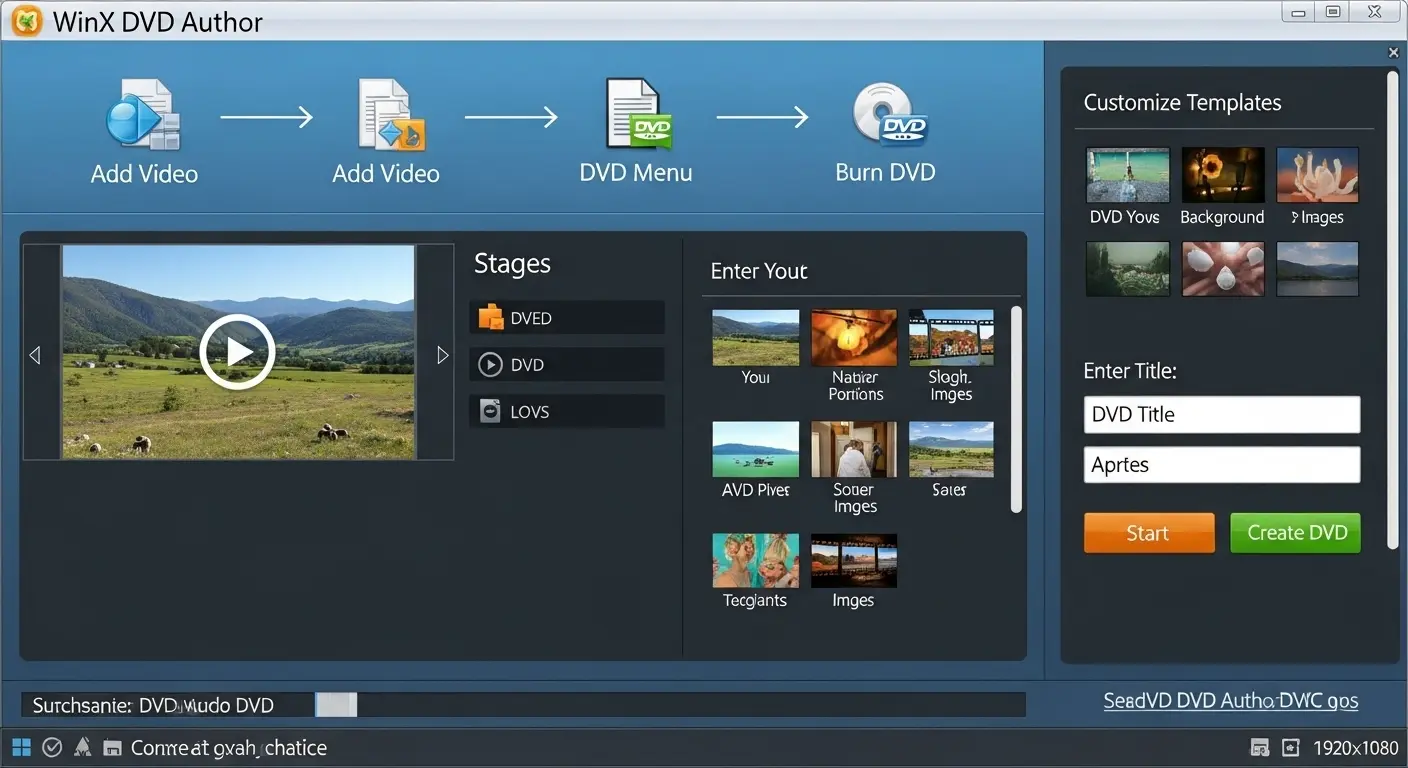Click the Aprtes input field
This screenshot has width=1408, height=768.
(1222, 465)
